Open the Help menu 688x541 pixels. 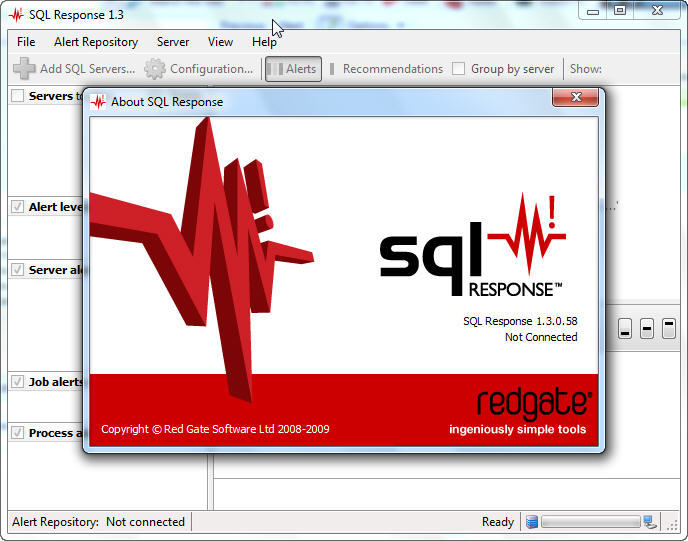coord(264,42)
